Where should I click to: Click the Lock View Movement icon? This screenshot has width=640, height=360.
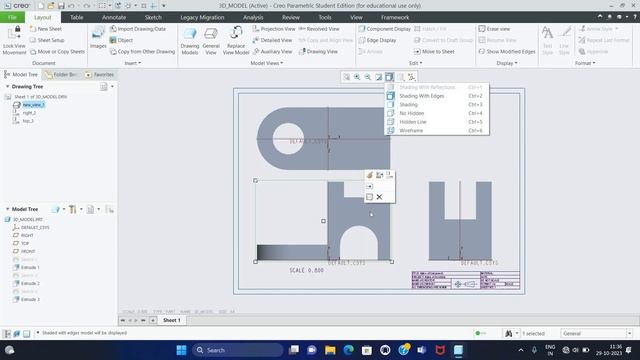[x=14, y=33]
